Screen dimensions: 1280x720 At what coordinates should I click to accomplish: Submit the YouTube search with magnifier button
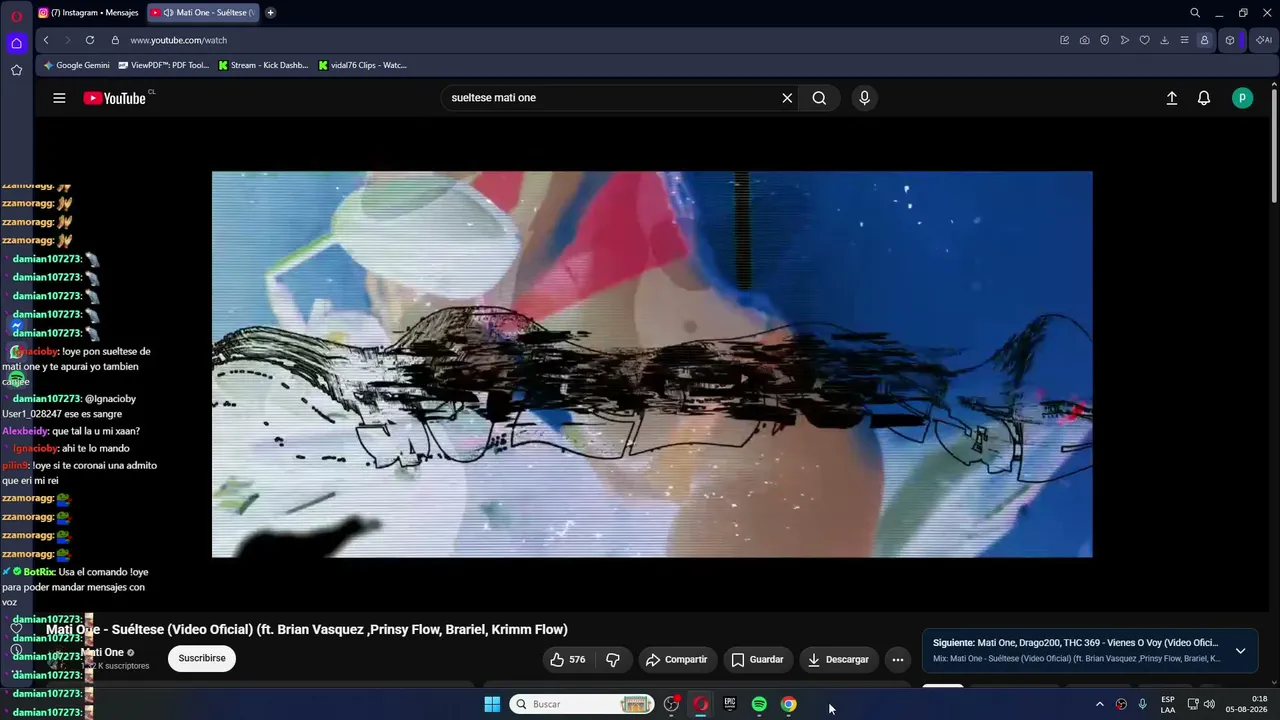pos(819,98)
